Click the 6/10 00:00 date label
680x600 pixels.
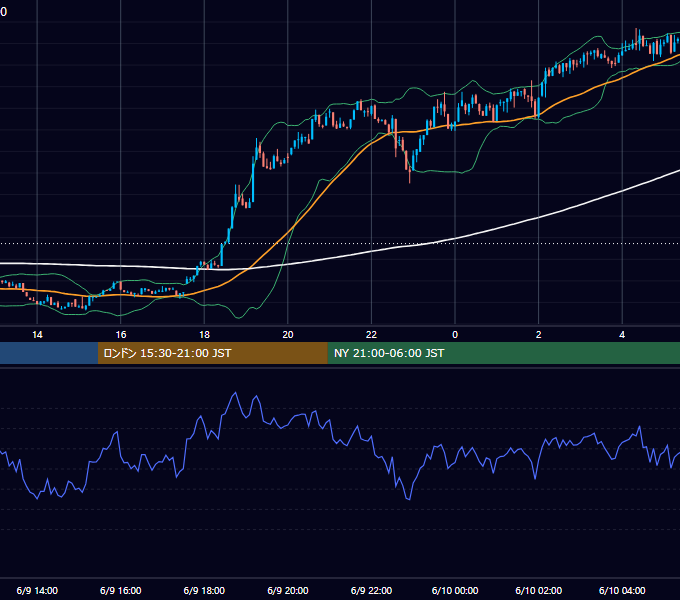(455, 590)
